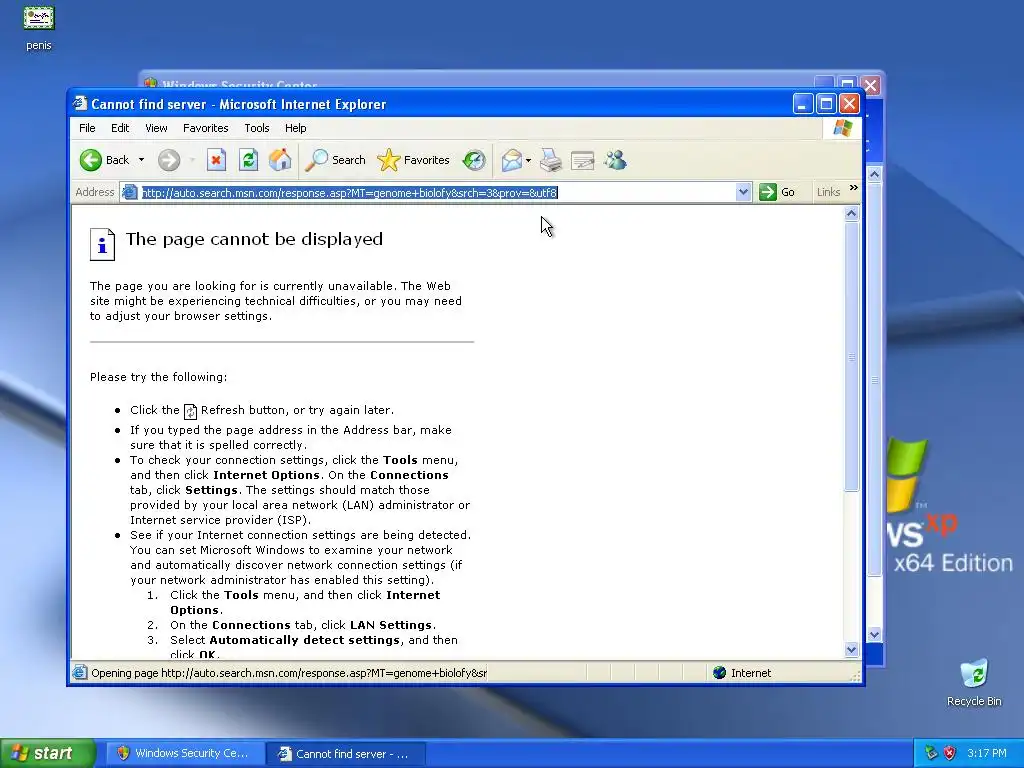This screenshot has width=1024, height=768.
Task: Switch to Windows Security Center taskbar button
Action: click(186, 753)
